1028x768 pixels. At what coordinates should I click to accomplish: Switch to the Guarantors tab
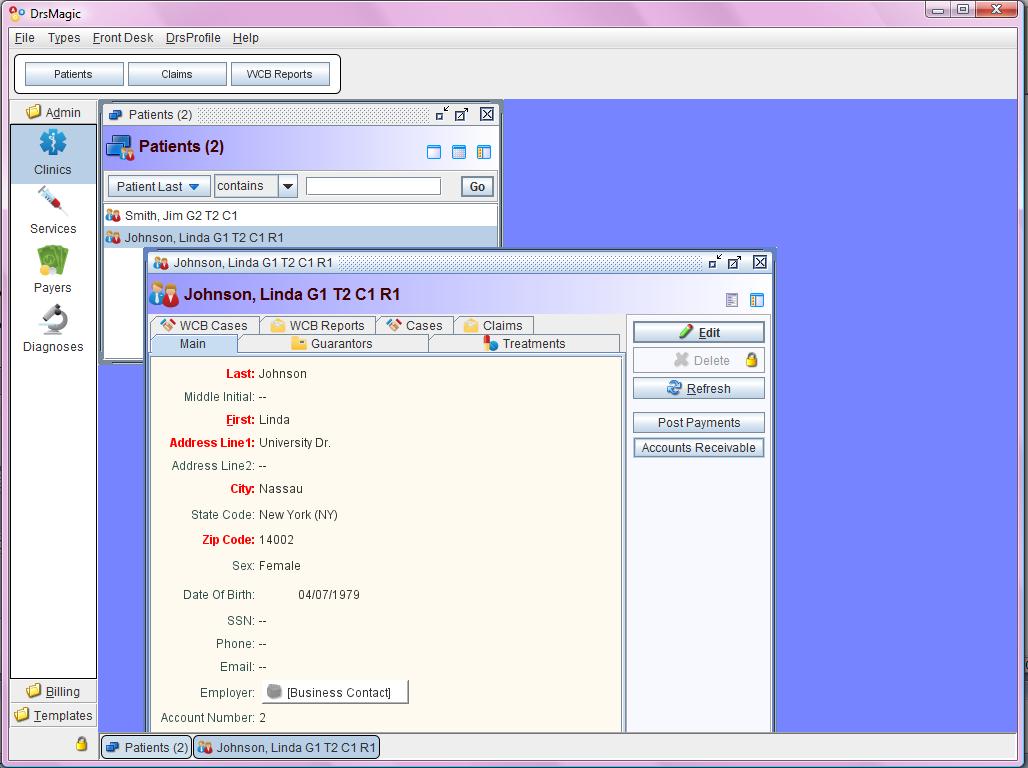tap(332, 344)
